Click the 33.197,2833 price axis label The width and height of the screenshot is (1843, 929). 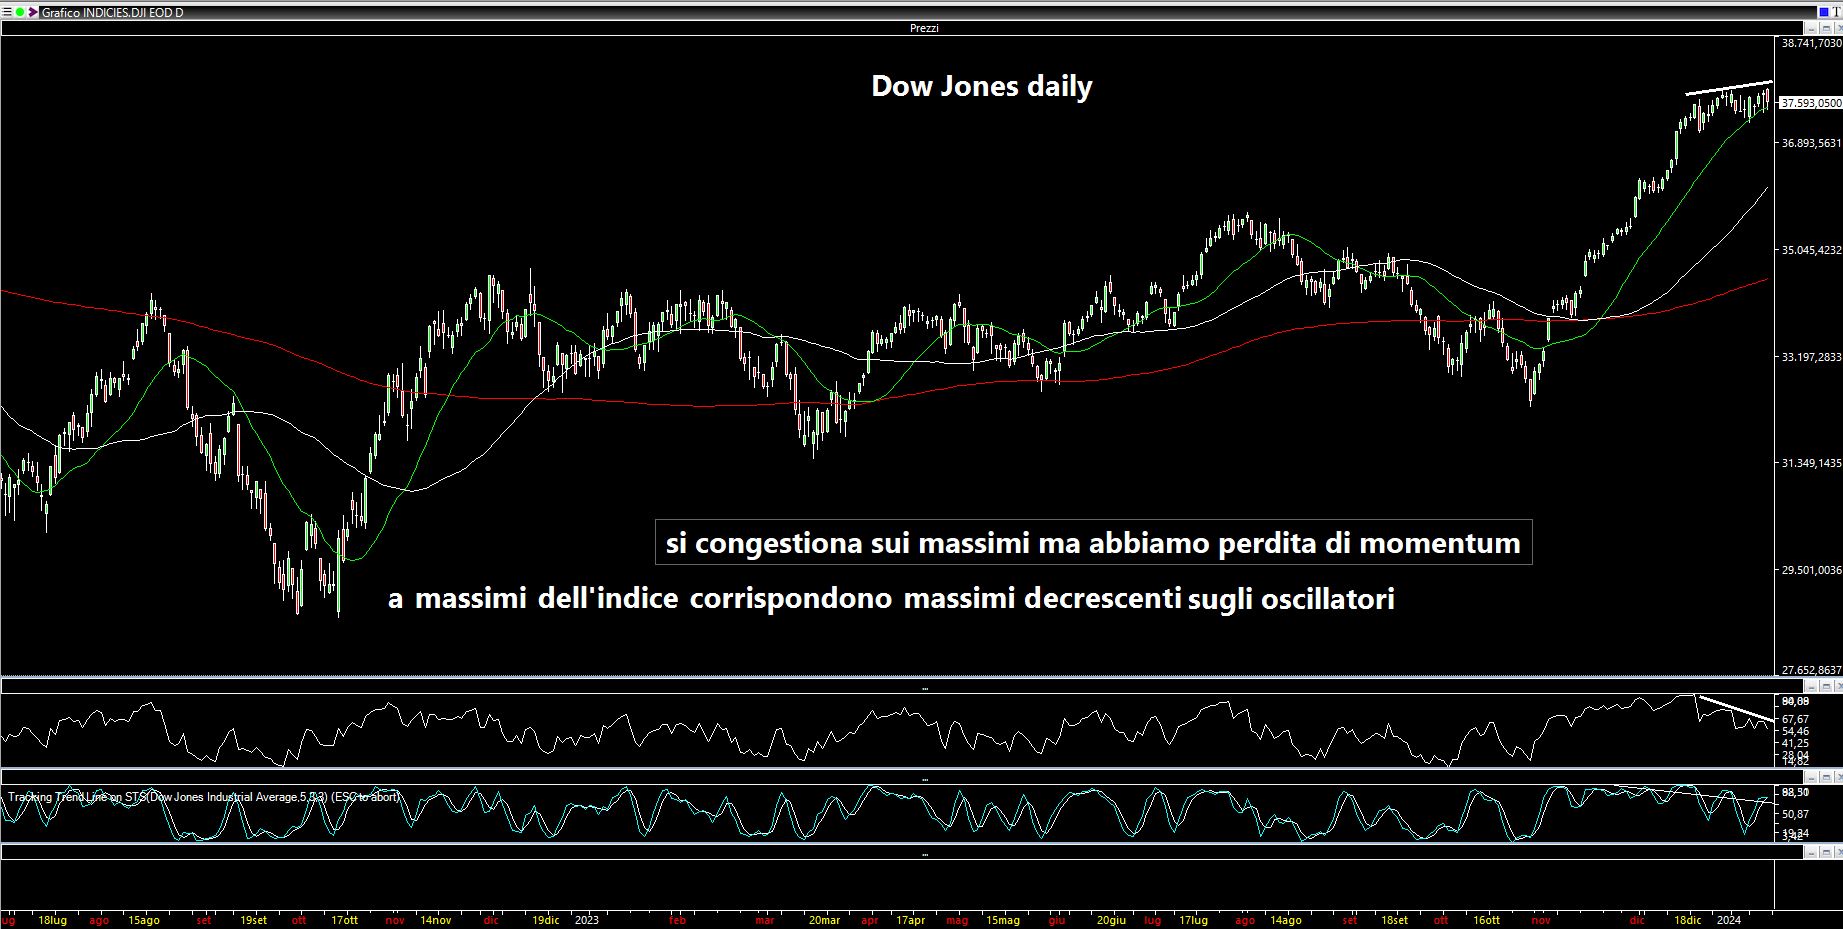(x=1811, y=357)
